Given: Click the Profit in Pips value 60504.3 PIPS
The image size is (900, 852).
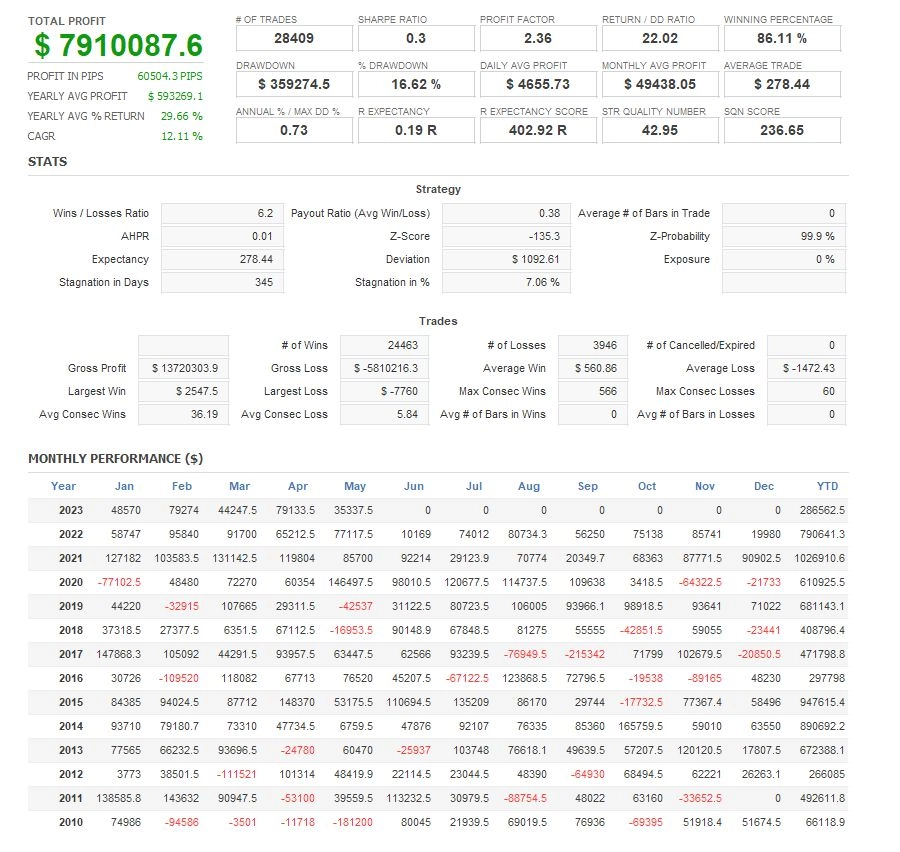Looking at the screenshot, I should click(x=170, y=76).
